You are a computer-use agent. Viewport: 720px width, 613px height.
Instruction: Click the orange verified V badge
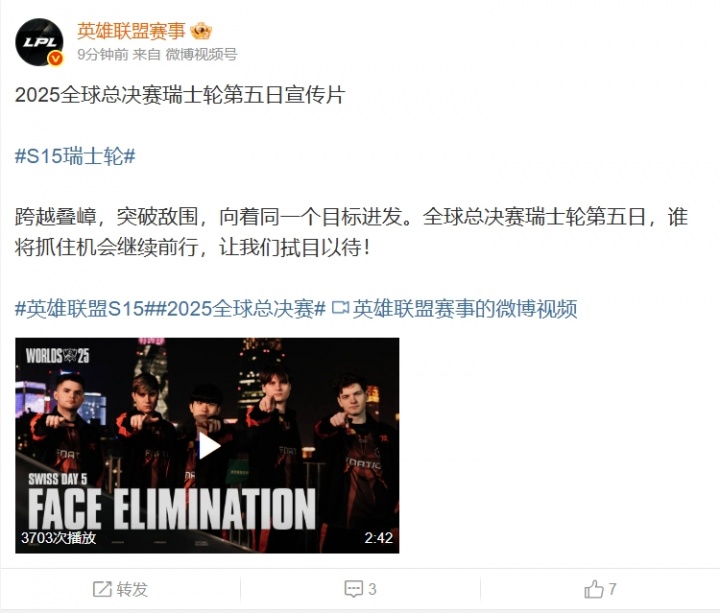click(x=56, y=58)
